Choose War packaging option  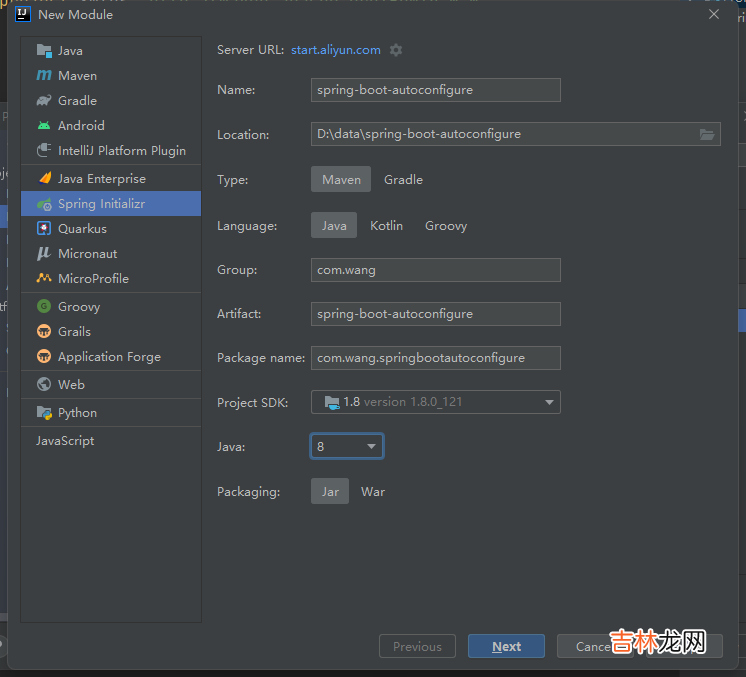click(x=373, y=492)
